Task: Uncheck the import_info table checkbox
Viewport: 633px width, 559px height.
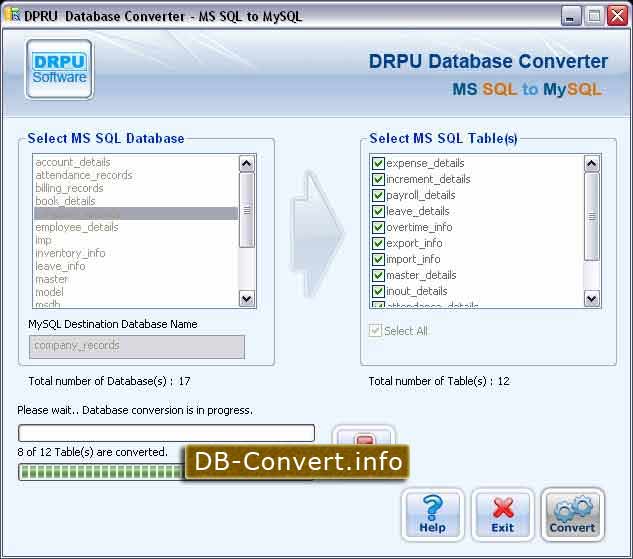Action: [378, 259]
